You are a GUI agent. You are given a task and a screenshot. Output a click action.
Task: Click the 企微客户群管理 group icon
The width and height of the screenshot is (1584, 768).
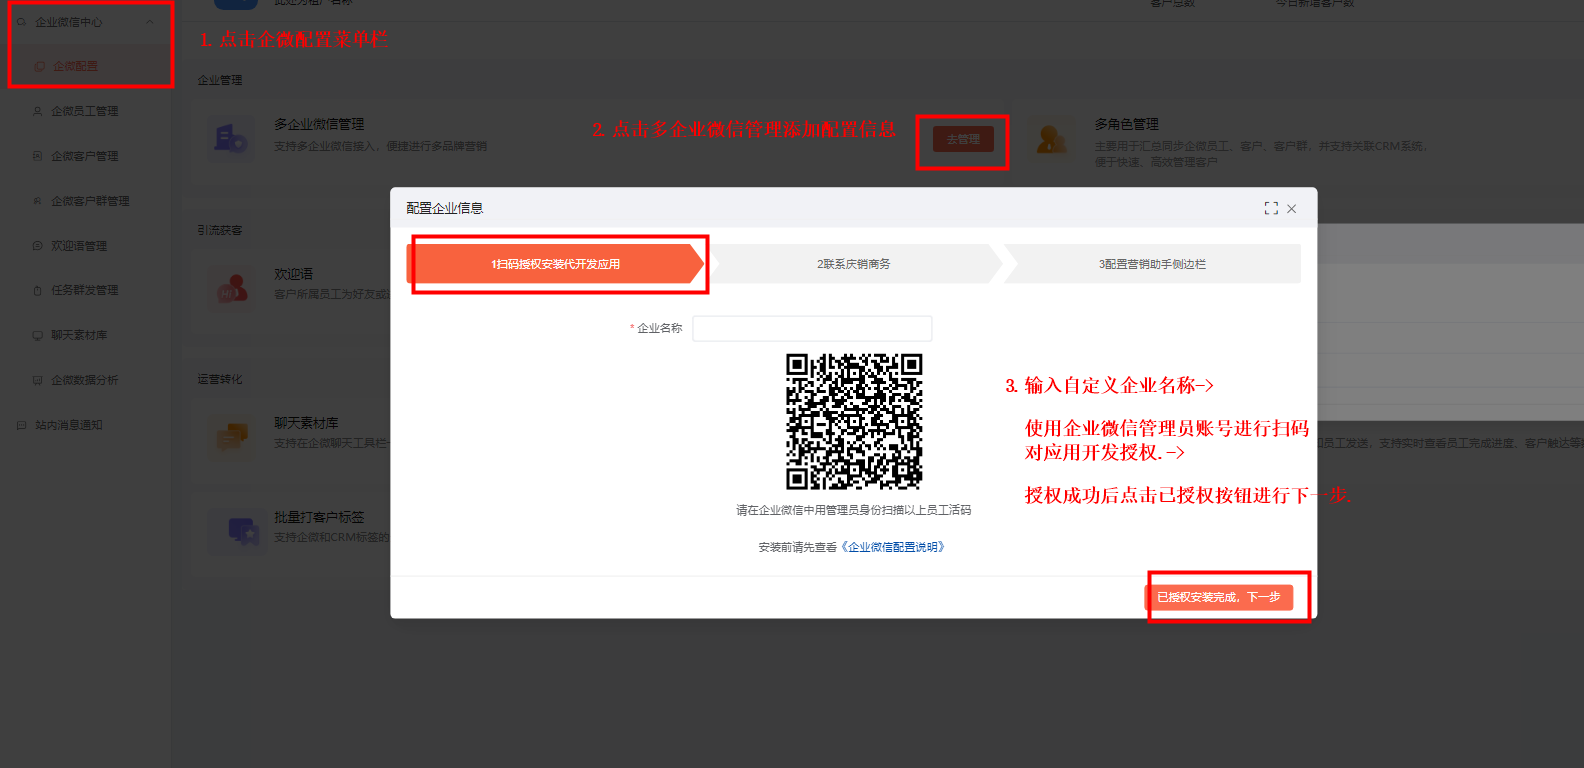pos(38,201)
